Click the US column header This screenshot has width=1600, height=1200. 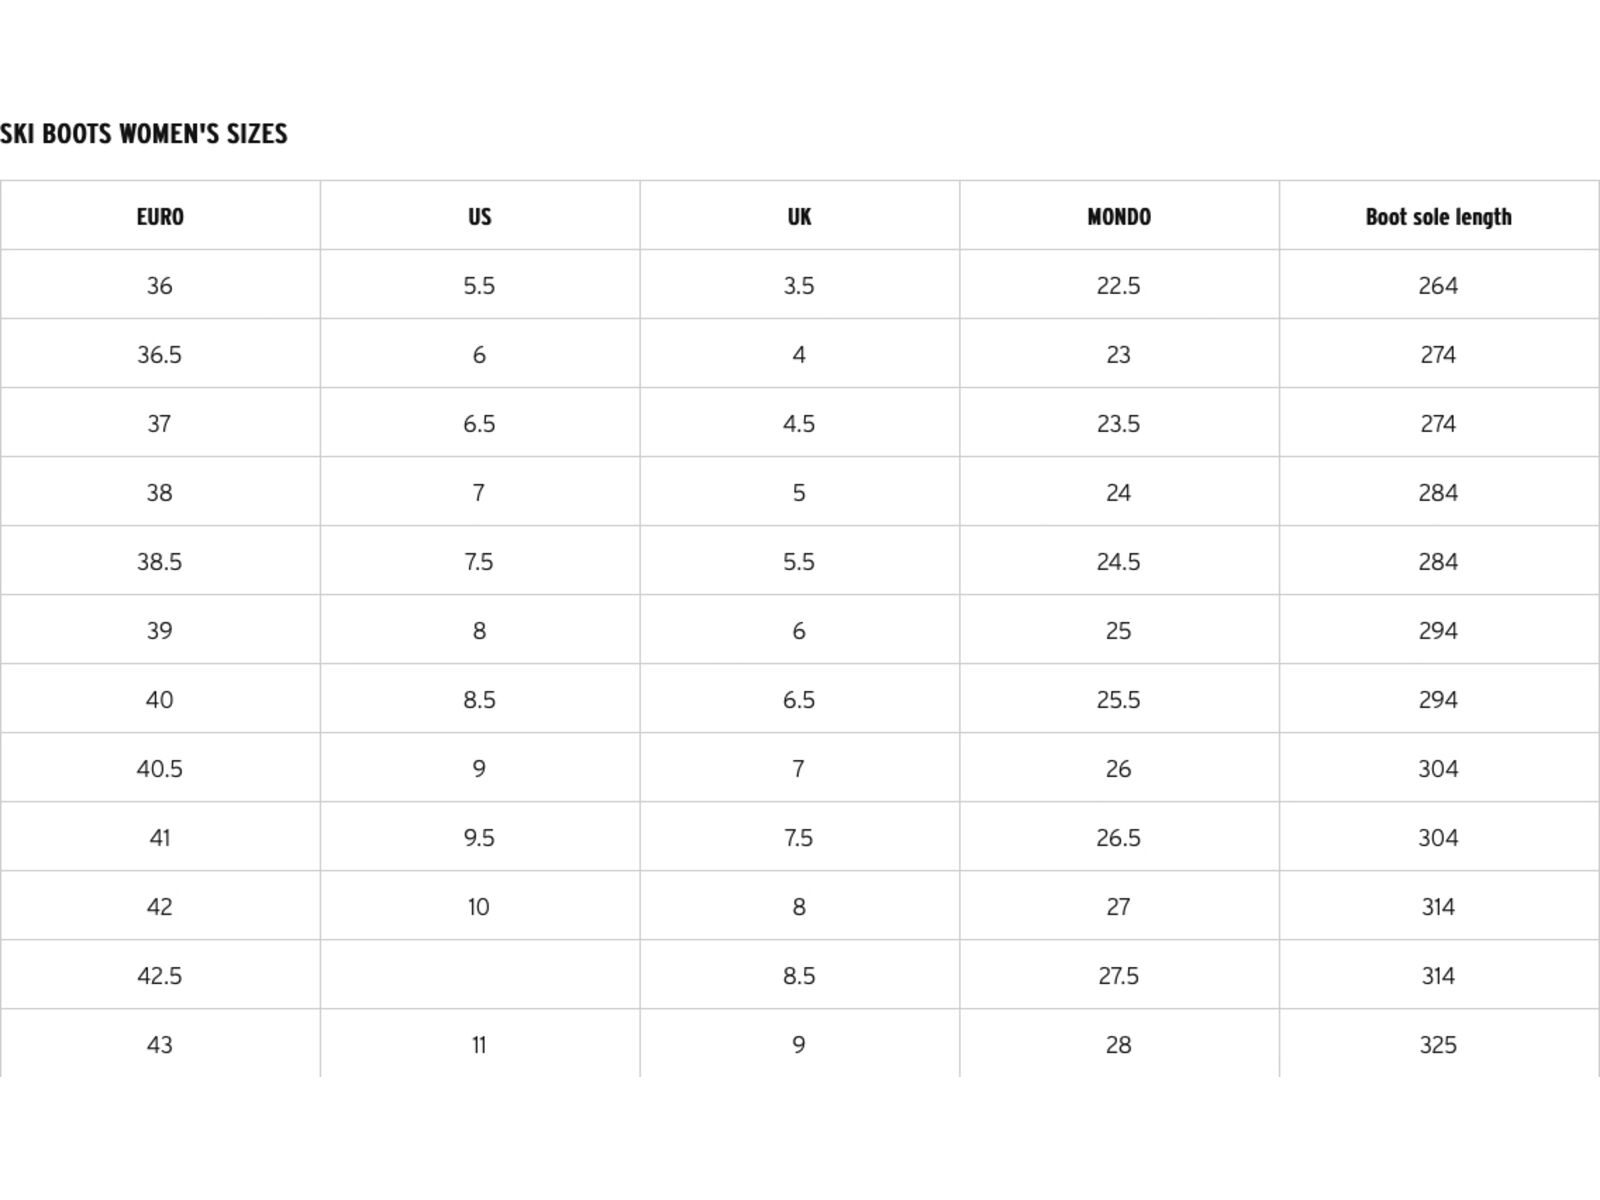point(480,216)
